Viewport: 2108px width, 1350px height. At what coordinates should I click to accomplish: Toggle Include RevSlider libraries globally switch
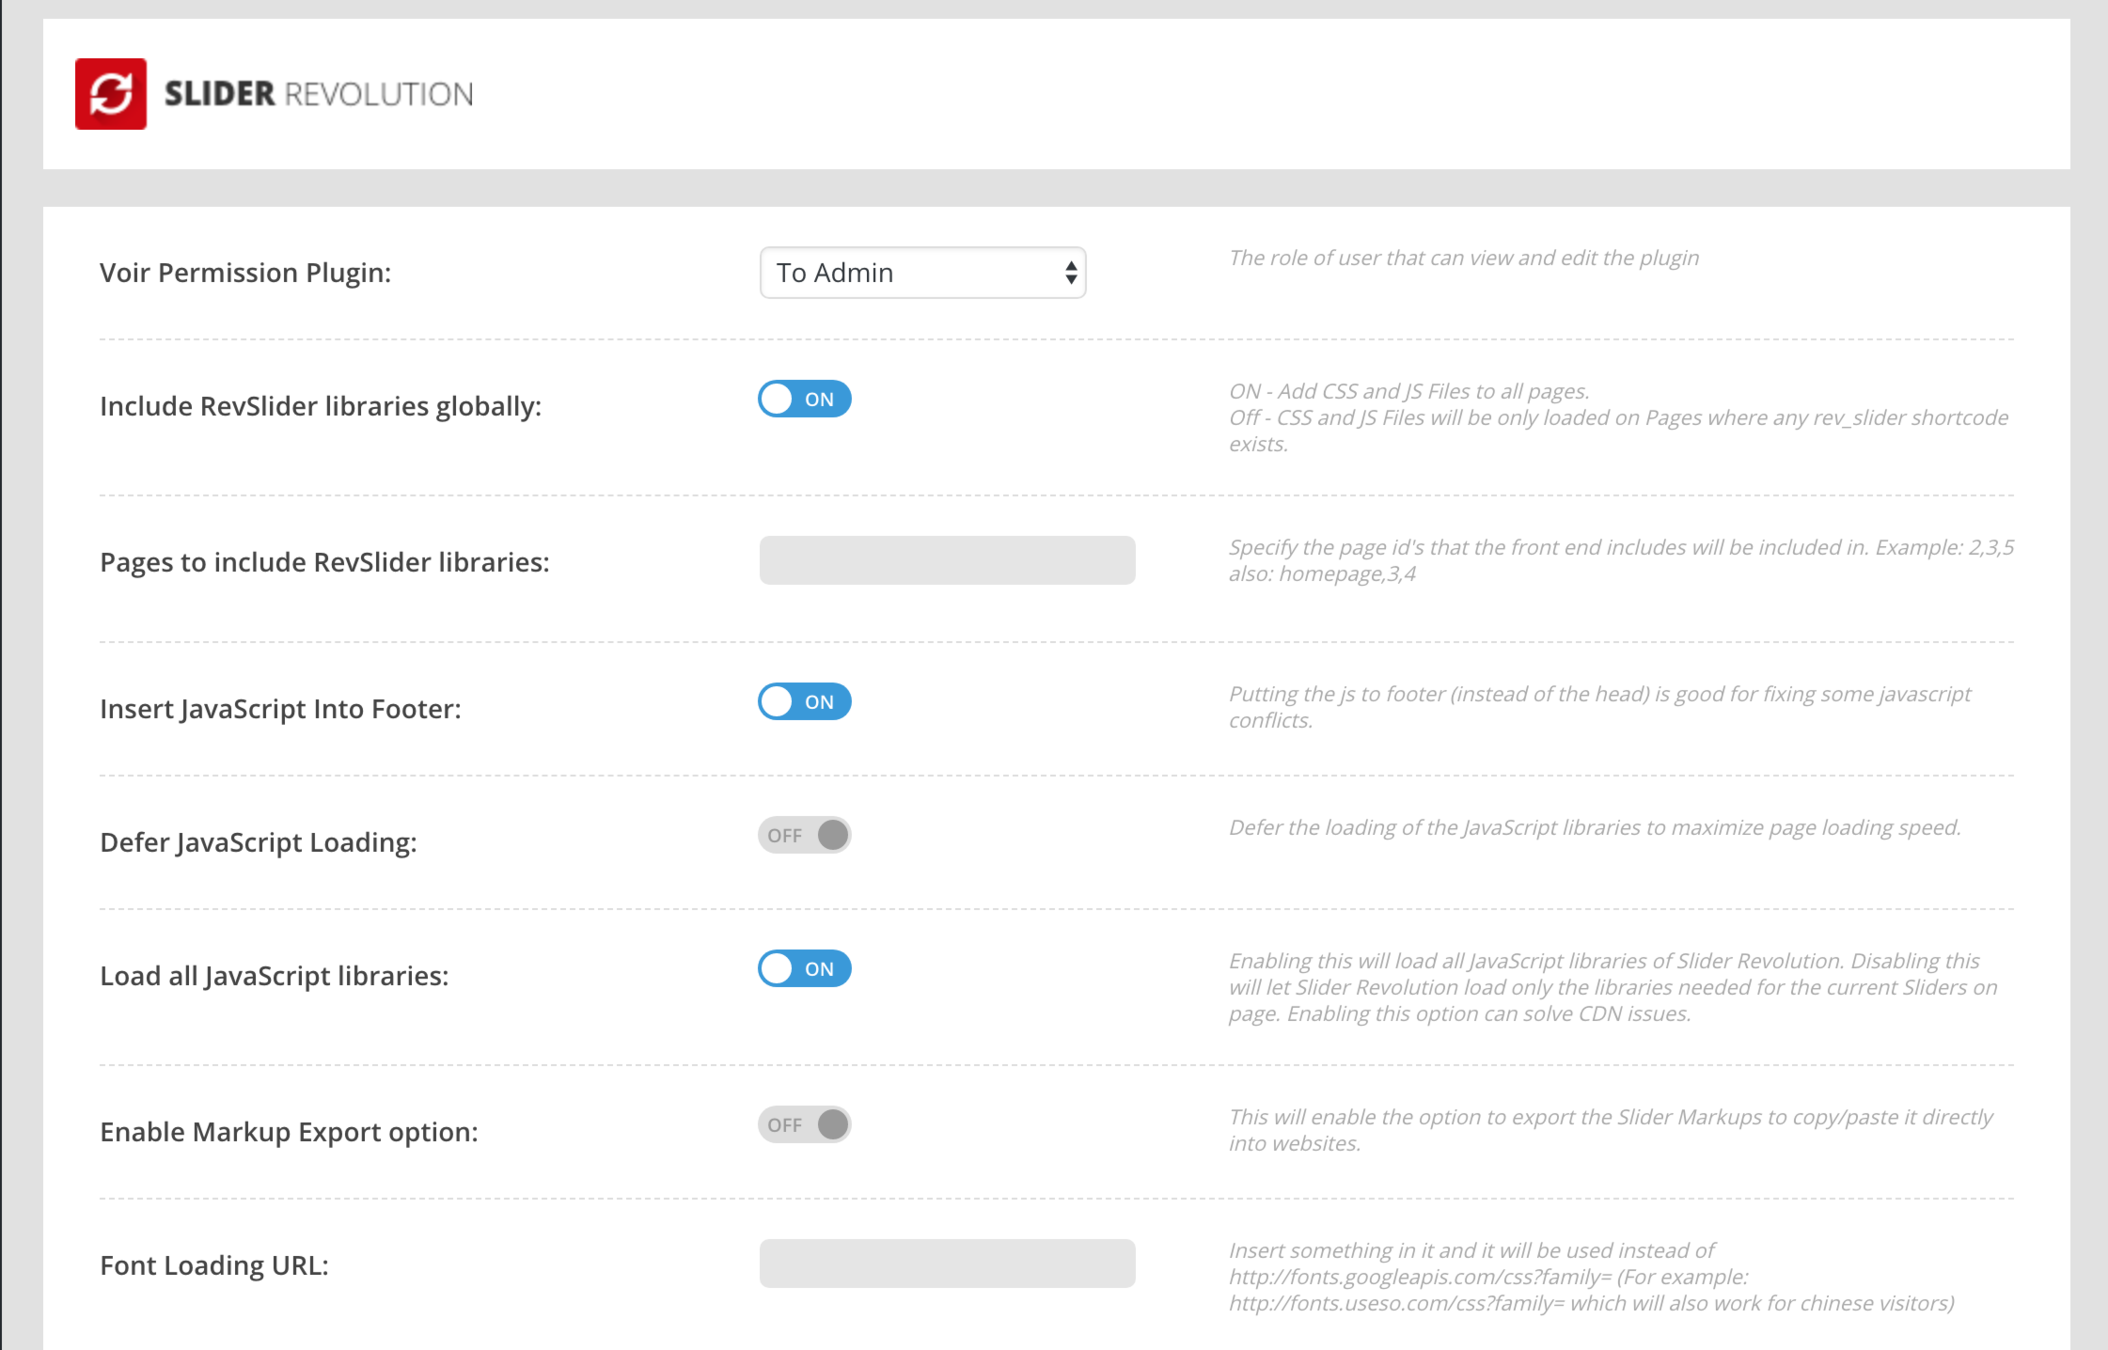[x=804, y=399]
